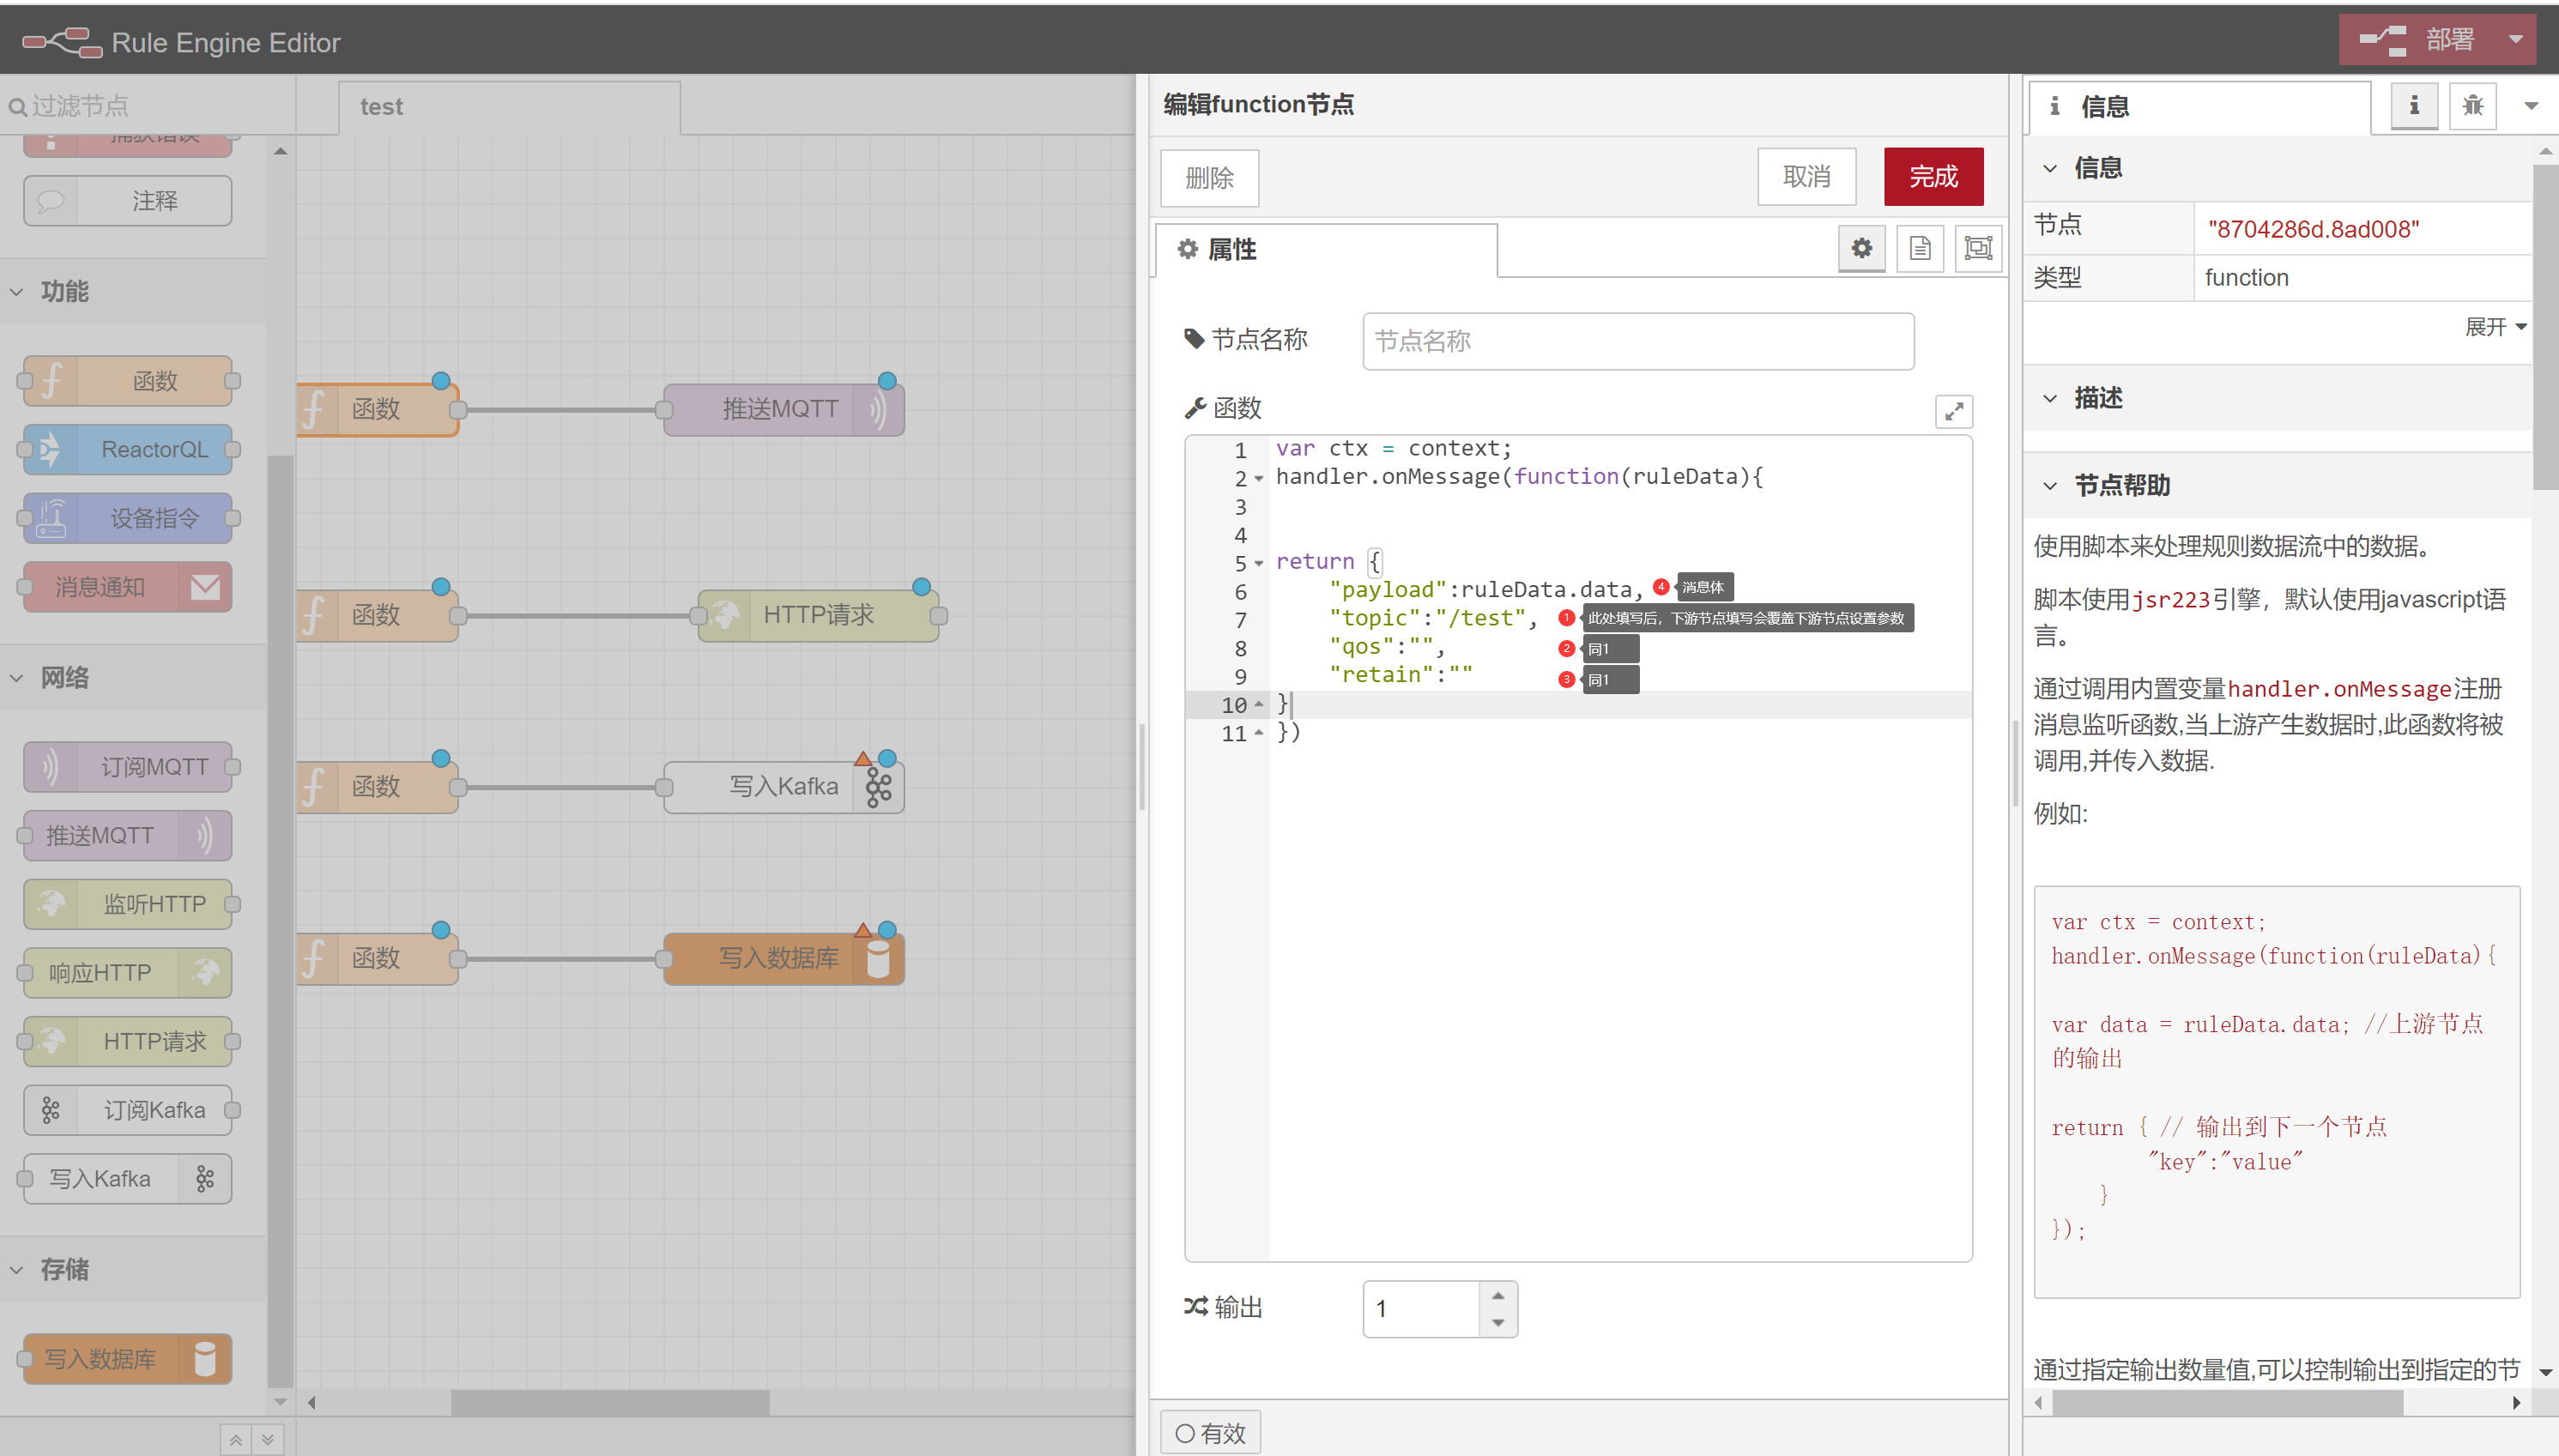2559x1456 pixels.
Task: Select the 注释 comment palette node
Action: tap(128, 201)
